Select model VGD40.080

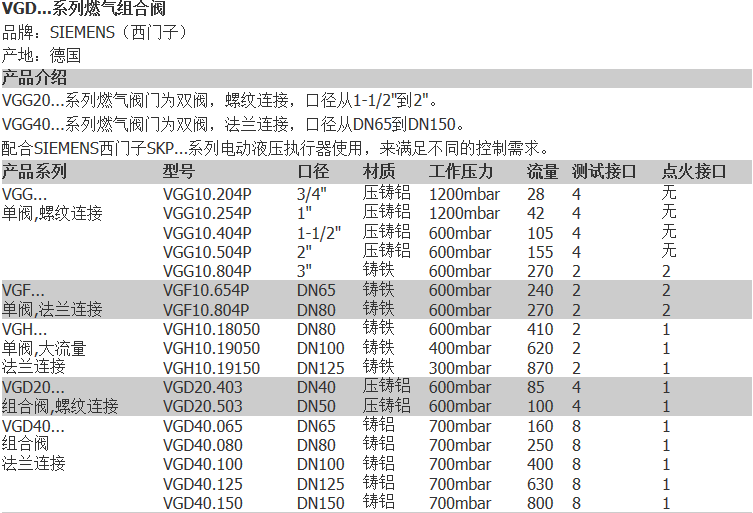[x=203, y=446]
